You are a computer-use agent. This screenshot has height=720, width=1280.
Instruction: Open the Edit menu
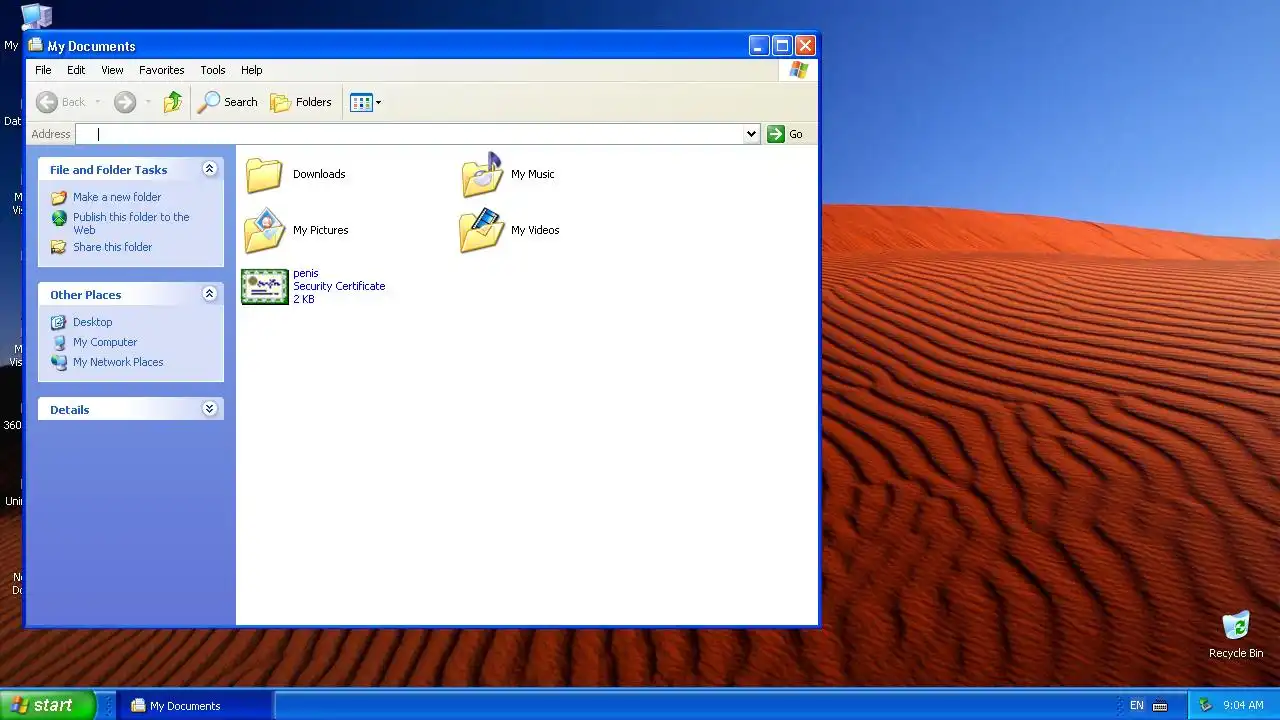[x=76, y=70]
